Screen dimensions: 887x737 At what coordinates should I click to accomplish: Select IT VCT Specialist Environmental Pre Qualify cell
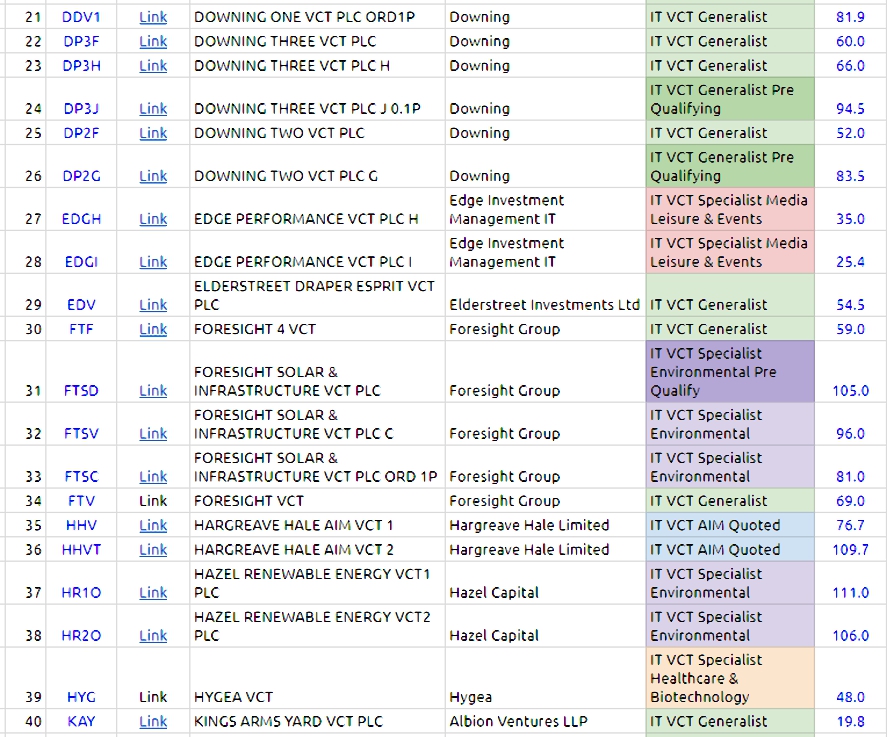point(730,372)
